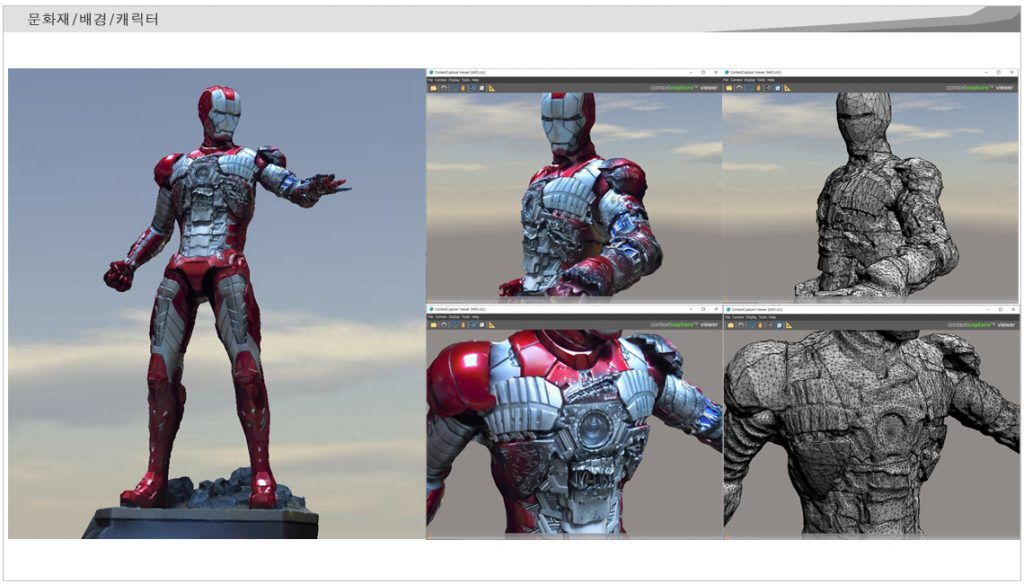The width and height of the screenshot is (1024, 584).
Task: Click the Open folder icon in lower textured viewer
Action: coord(434,325)
